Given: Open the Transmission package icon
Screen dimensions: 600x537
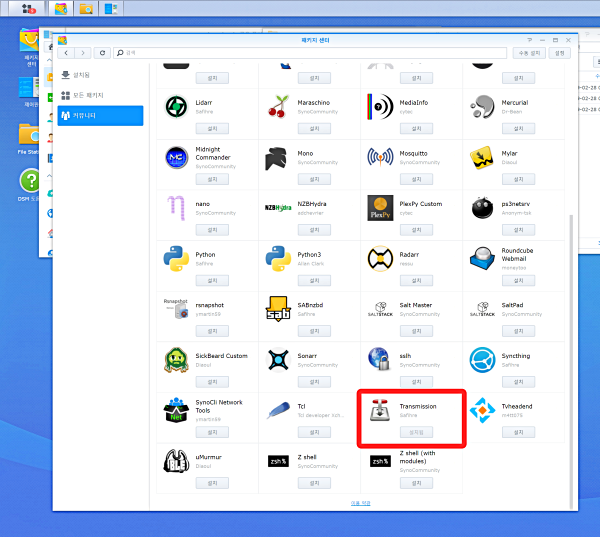Looking at the screenshot, I should [x=380, y=410].
